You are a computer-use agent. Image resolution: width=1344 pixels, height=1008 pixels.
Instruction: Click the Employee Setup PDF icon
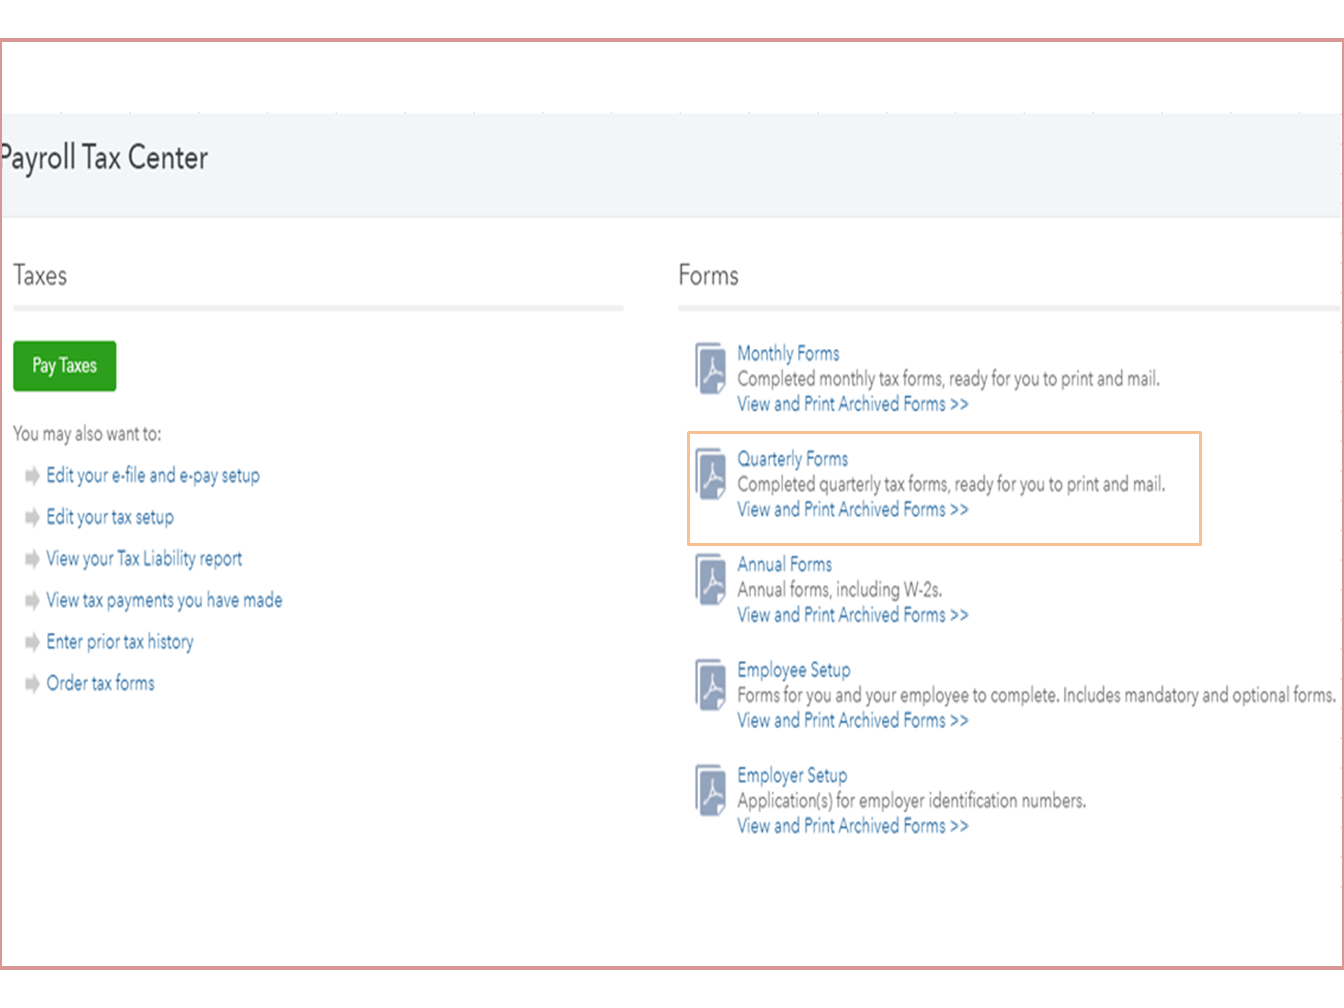(711, 685)
